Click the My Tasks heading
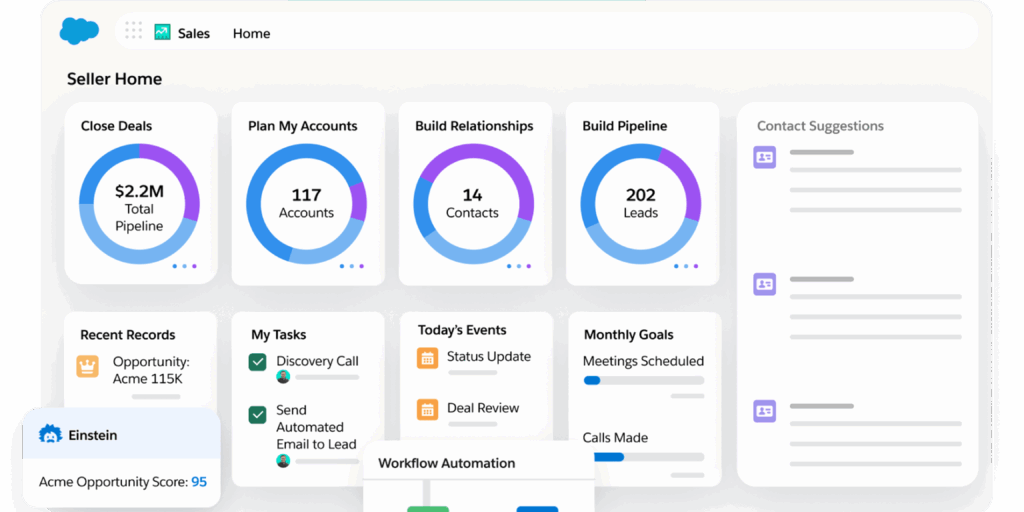 (279, 334)
